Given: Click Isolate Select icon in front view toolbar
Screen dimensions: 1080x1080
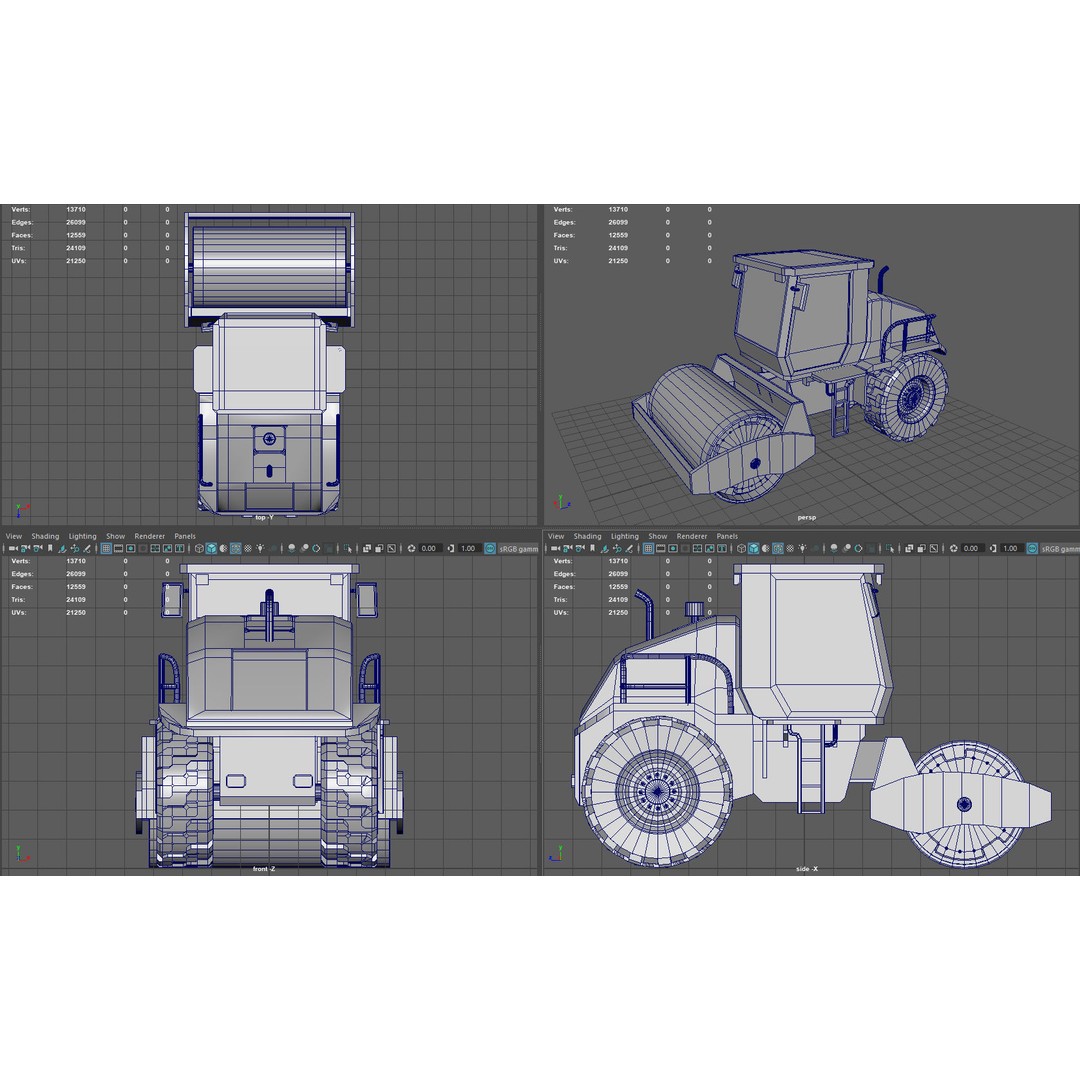Looking at the screenshot, I should point(348,548).
